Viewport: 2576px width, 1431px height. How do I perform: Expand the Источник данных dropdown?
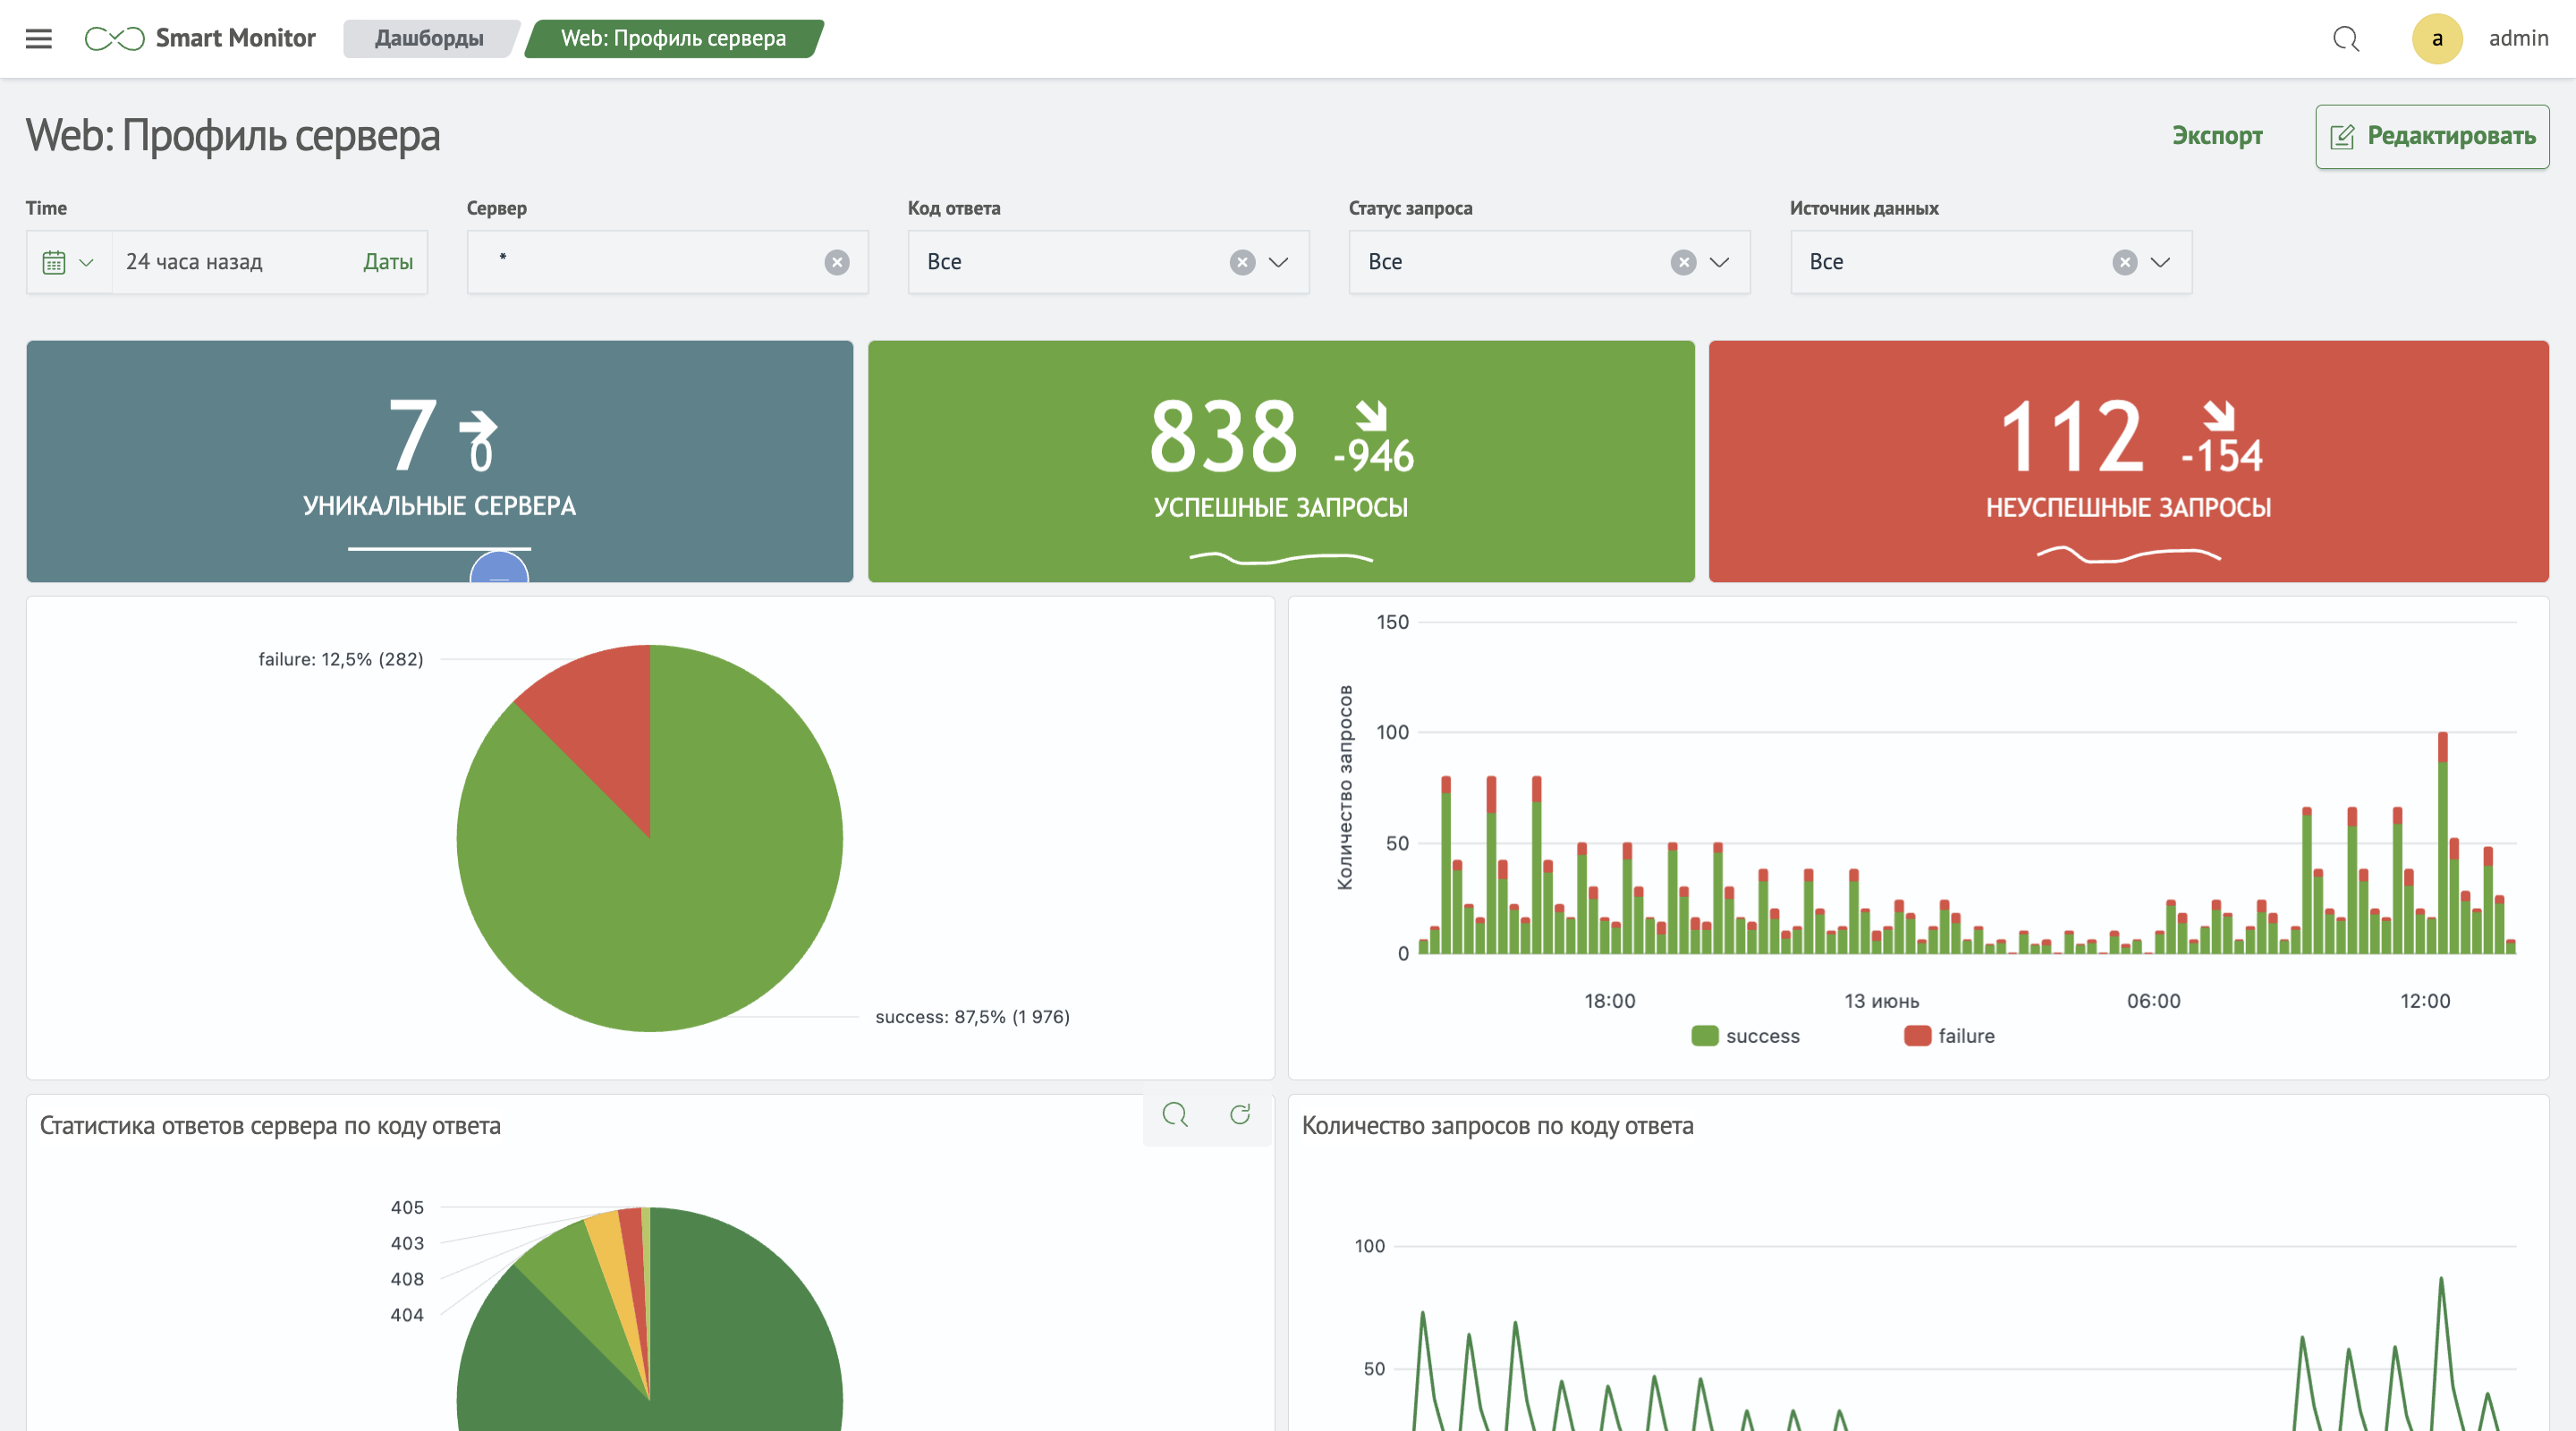2160,262
